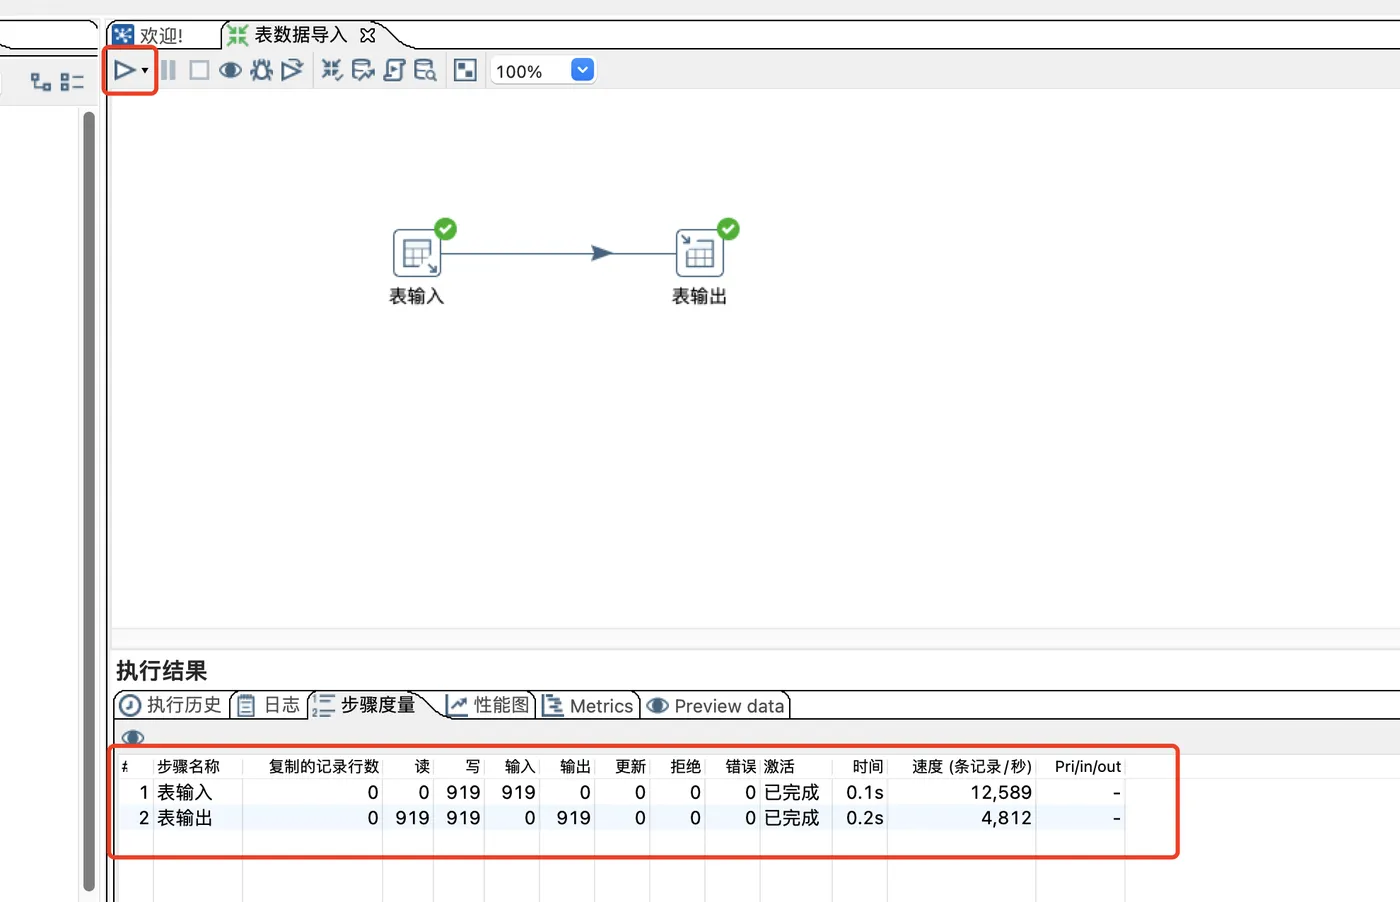Collapse all tree icon in left panel
1400x902 pixels.
pyautogui.click(x=72, y=81)
